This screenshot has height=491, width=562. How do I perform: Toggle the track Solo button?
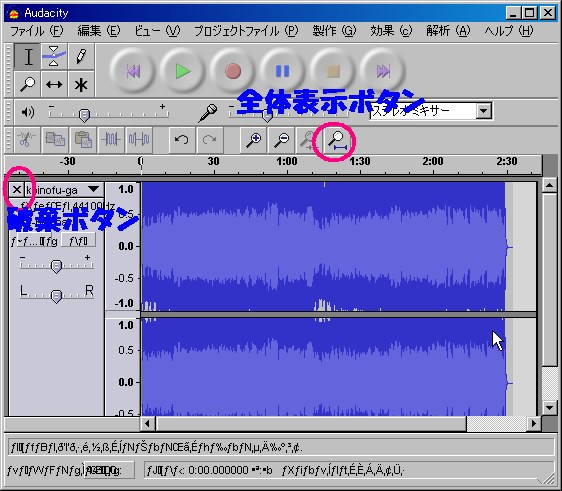click(78, 240)
